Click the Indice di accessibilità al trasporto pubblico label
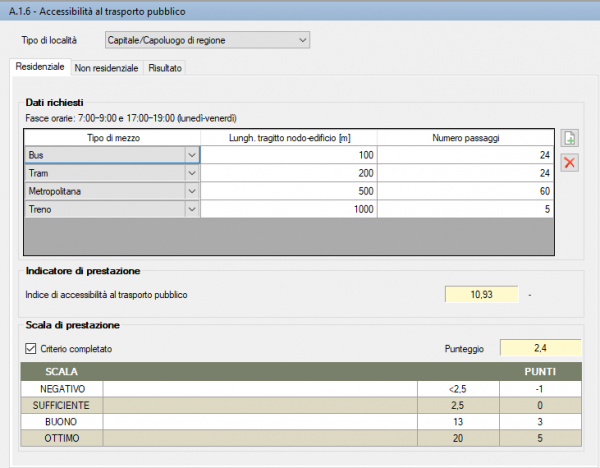 [x=106, y=295]
